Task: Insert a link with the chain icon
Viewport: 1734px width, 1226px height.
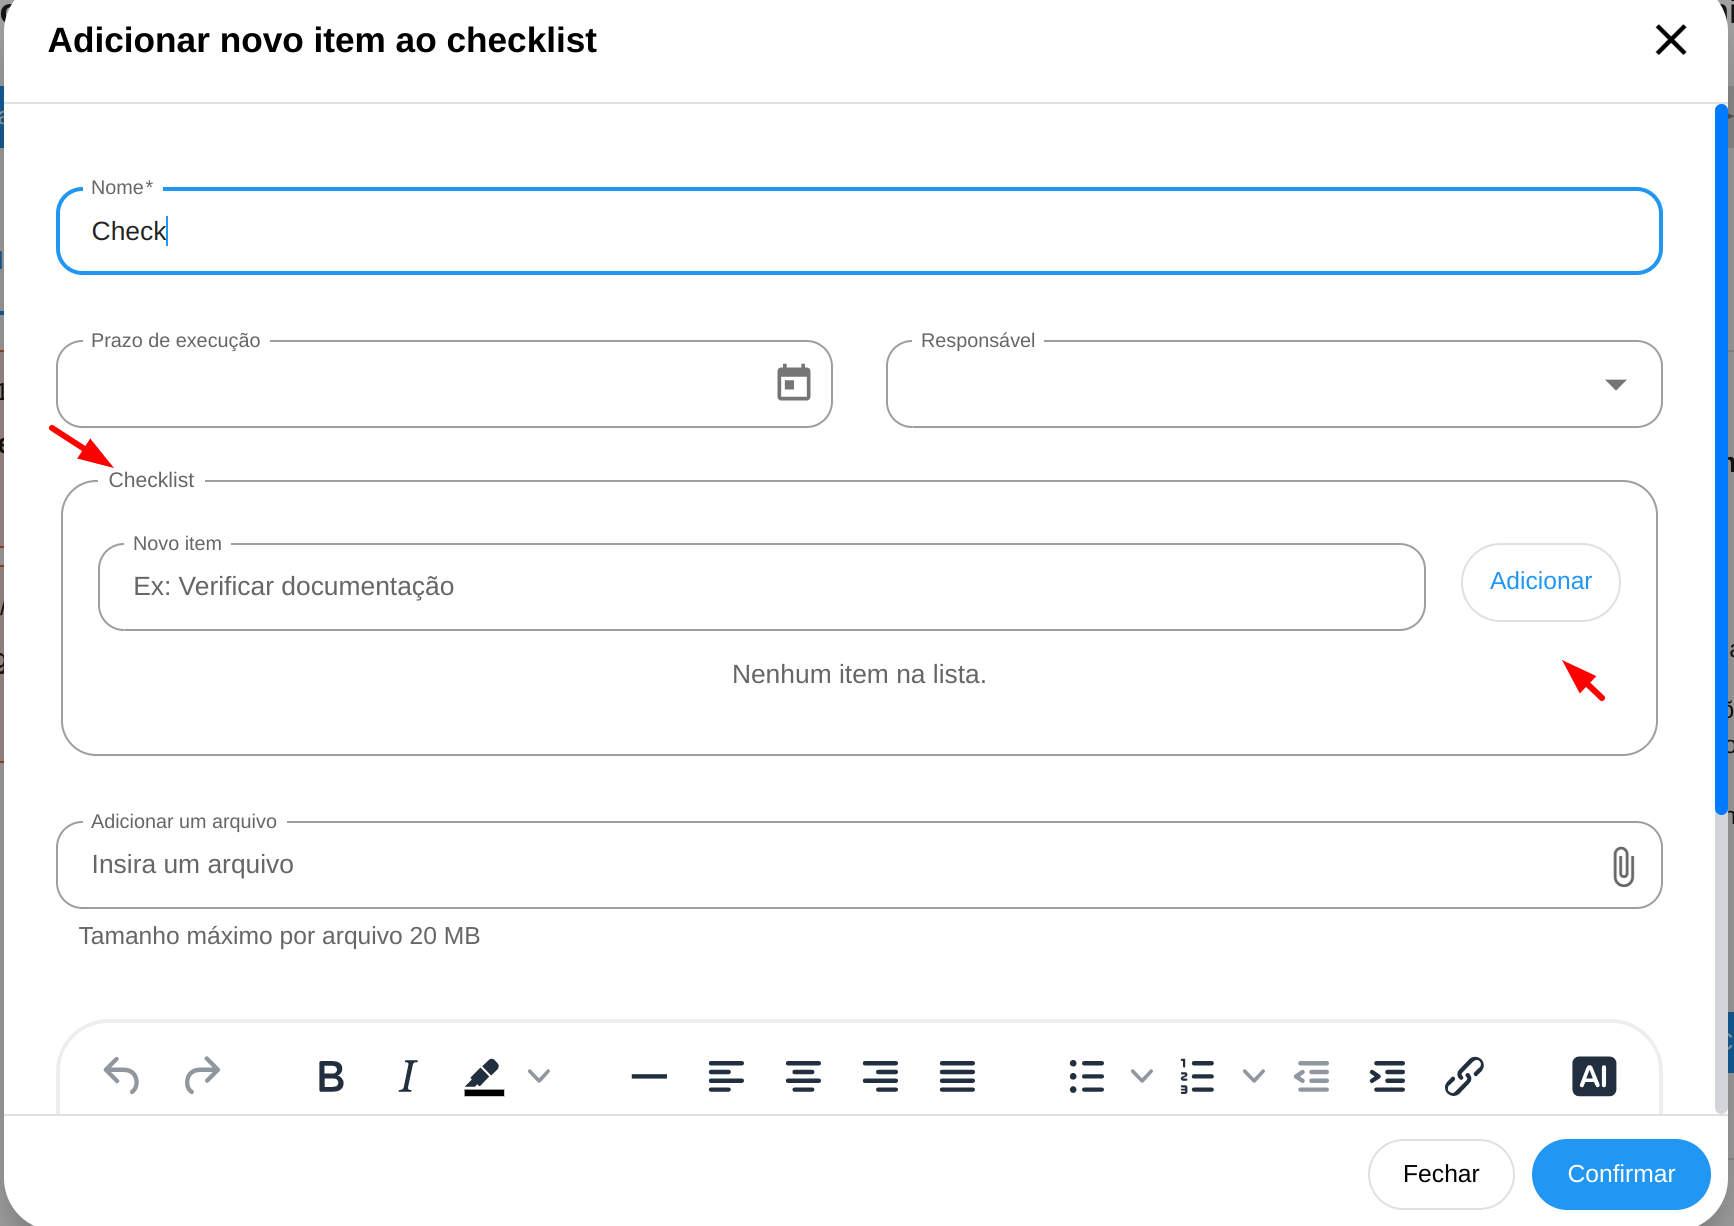Action: [x=1464, y=1077]
